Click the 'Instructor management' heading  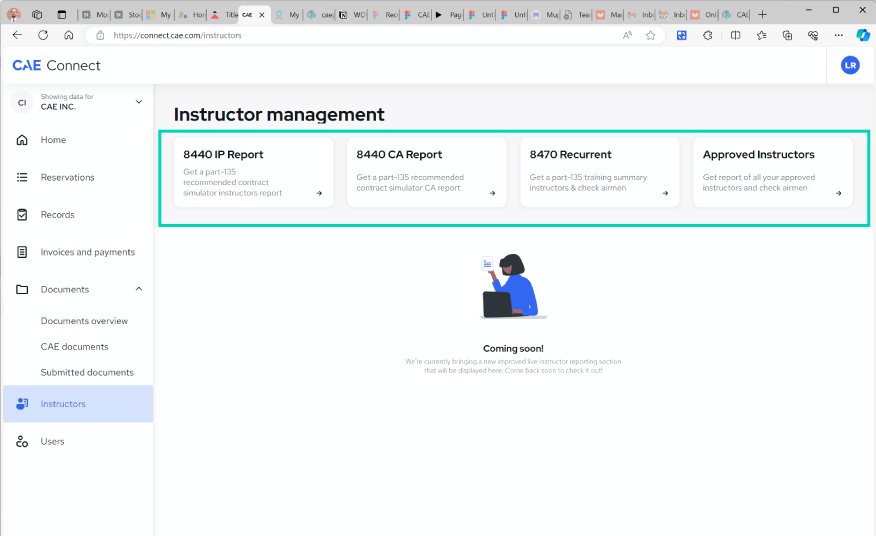279,115
